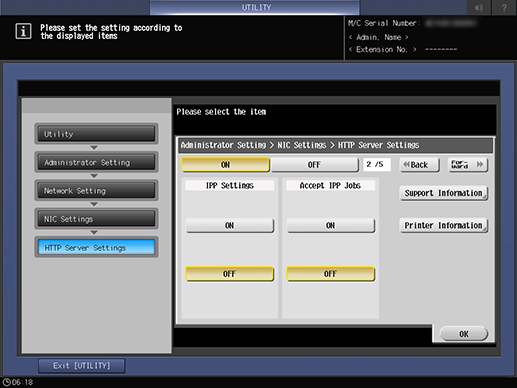Open Printer Information

pyautogui.click(x=444, y=226)
